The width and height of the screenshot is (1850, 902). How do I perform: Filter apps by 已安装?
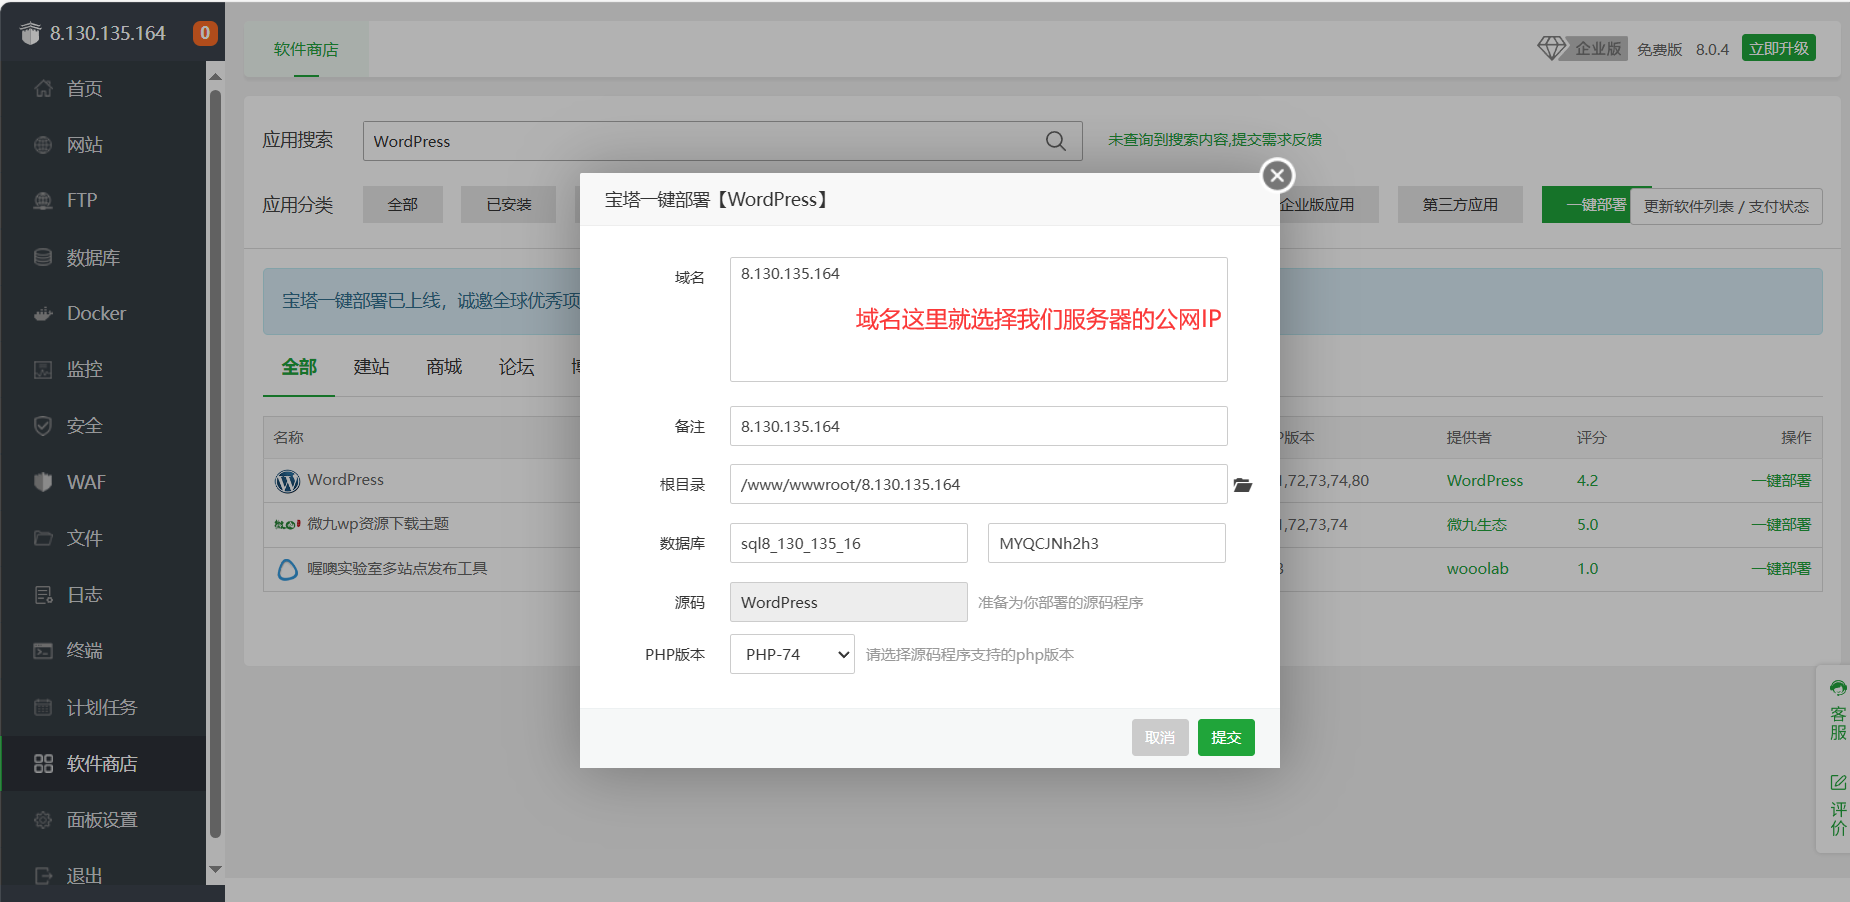click(x=509, y=204)
